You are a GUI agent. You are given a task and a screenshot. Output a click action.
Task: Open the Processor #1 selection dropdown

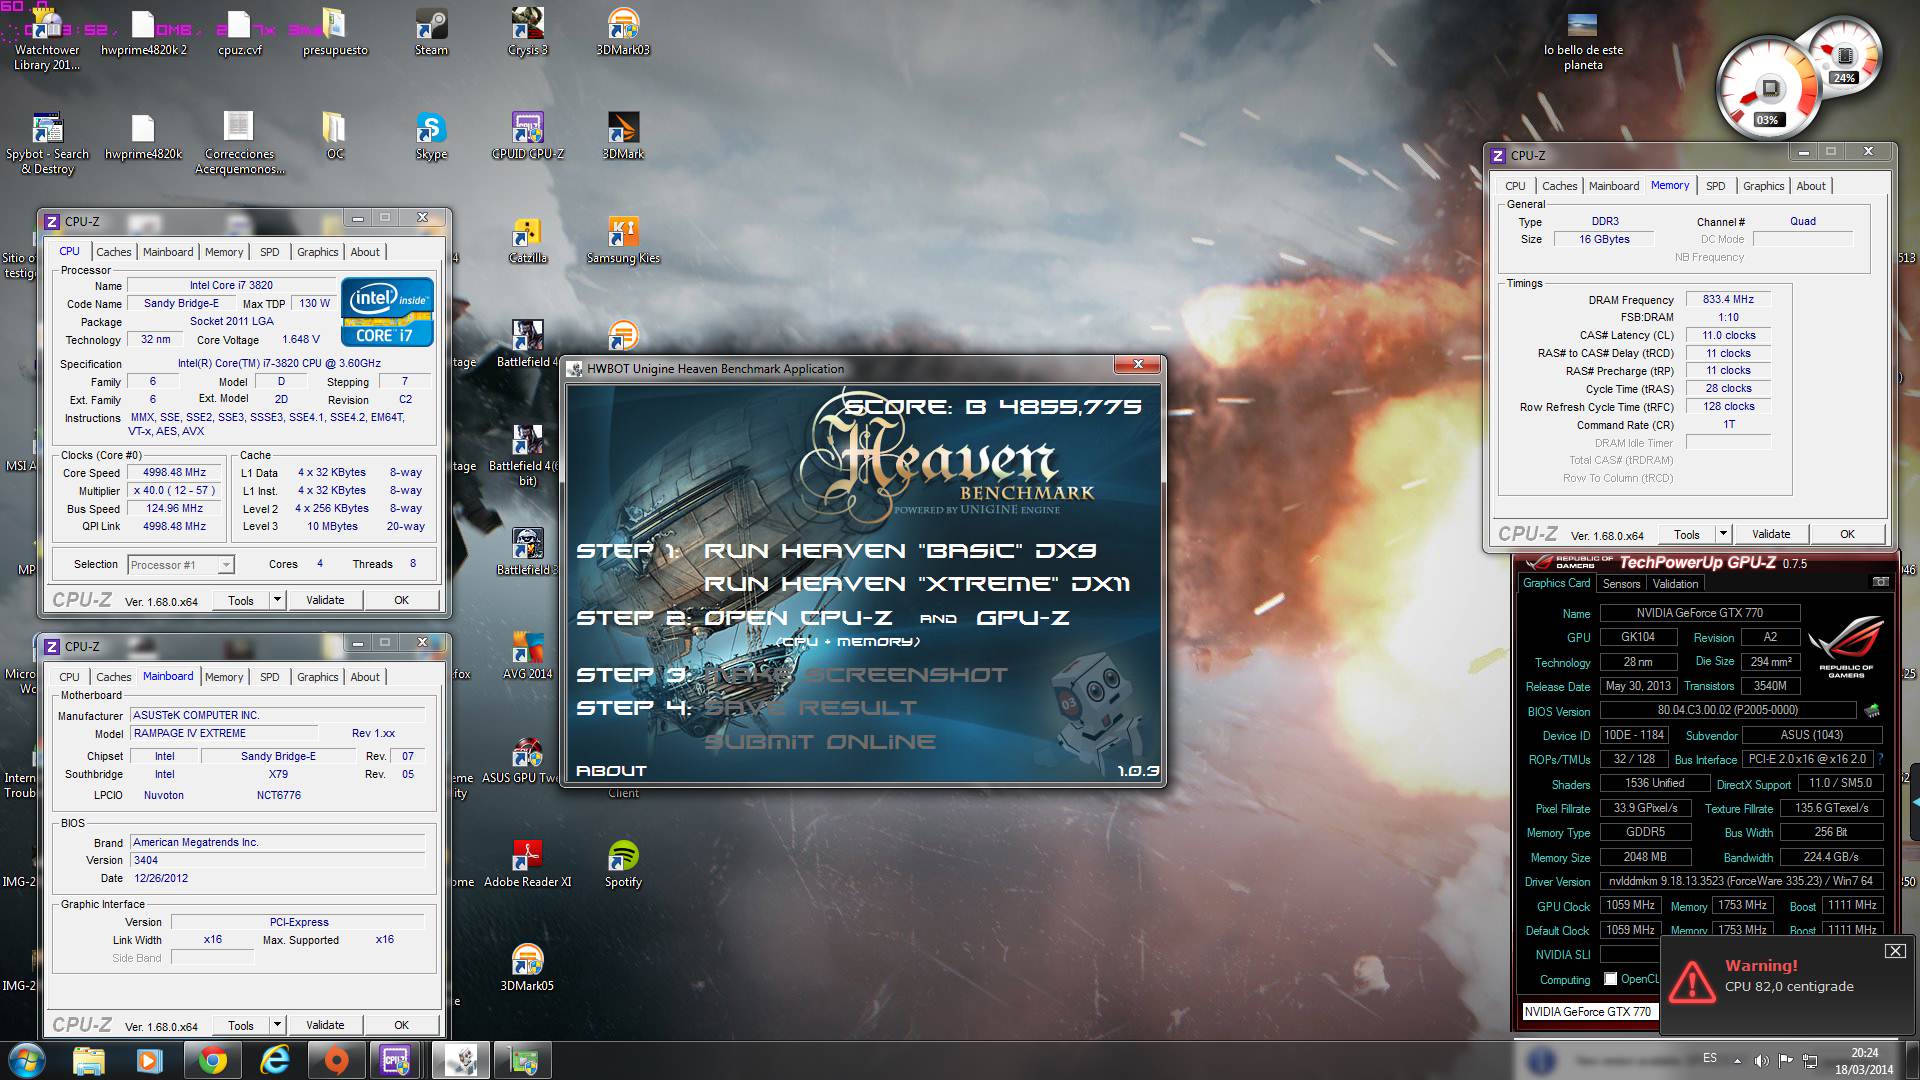181,565
